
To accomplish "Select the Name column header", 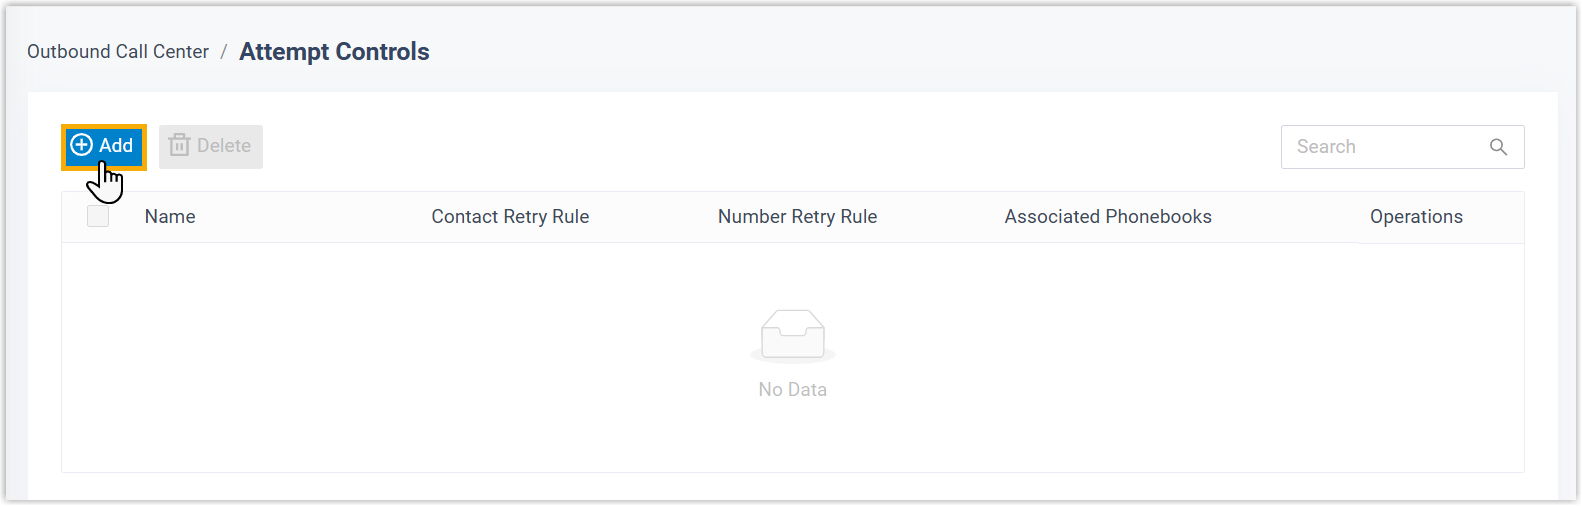I will (x=170, y=217).
